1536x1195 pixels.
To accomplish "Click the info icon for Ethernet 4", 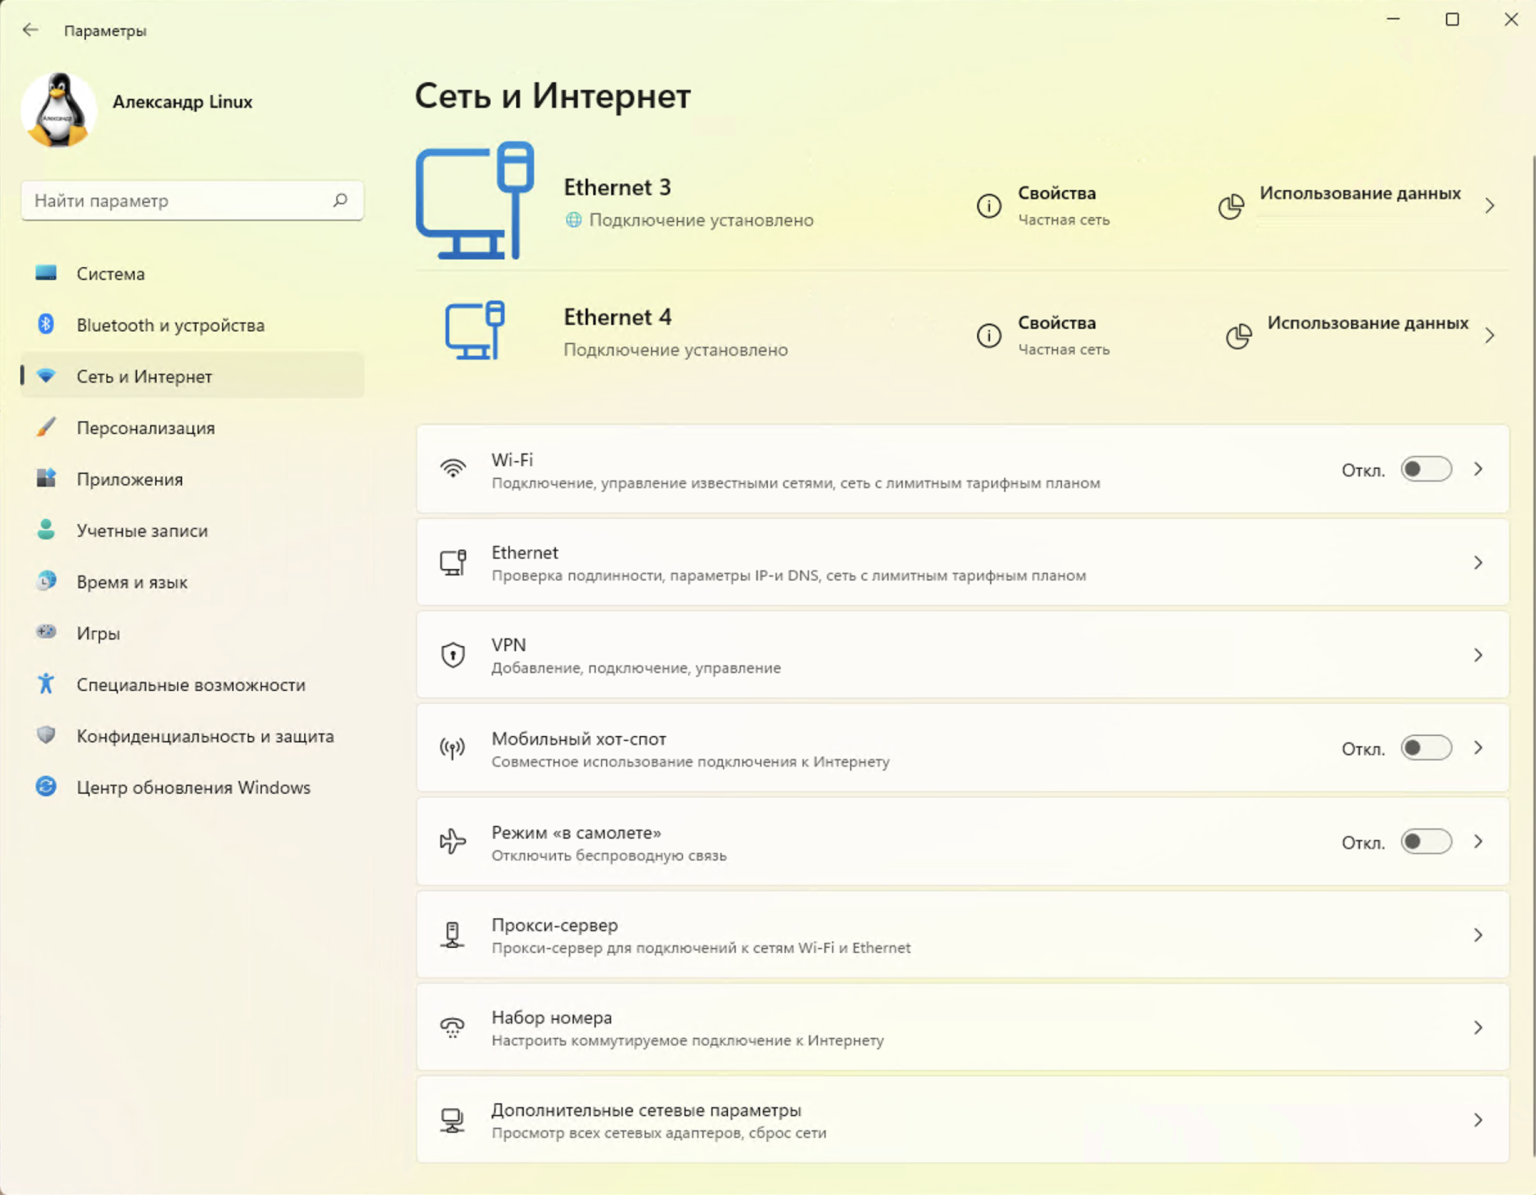I will pyautogui.click(x=988, y=336).
